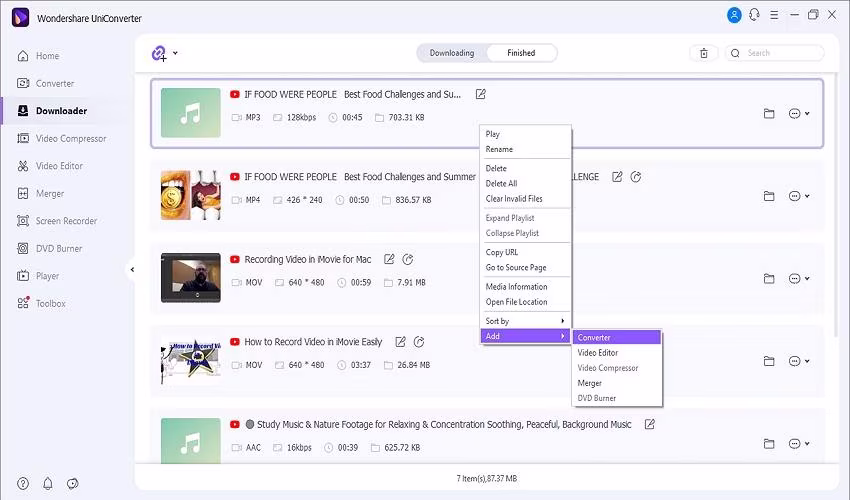The image size is (850, 500).
Task: Click convert icon for MP4 IF FOOD WERE PEOPLE
Action: (636, 177)
